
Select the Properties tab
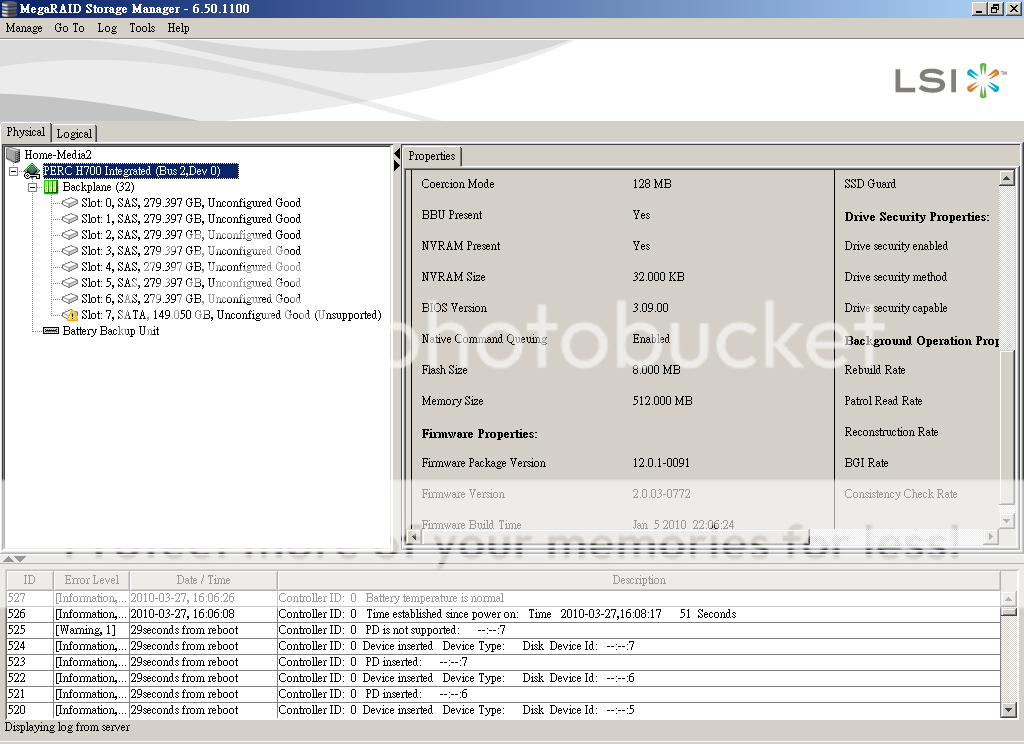pyautogui.click(x=432, y=156)
